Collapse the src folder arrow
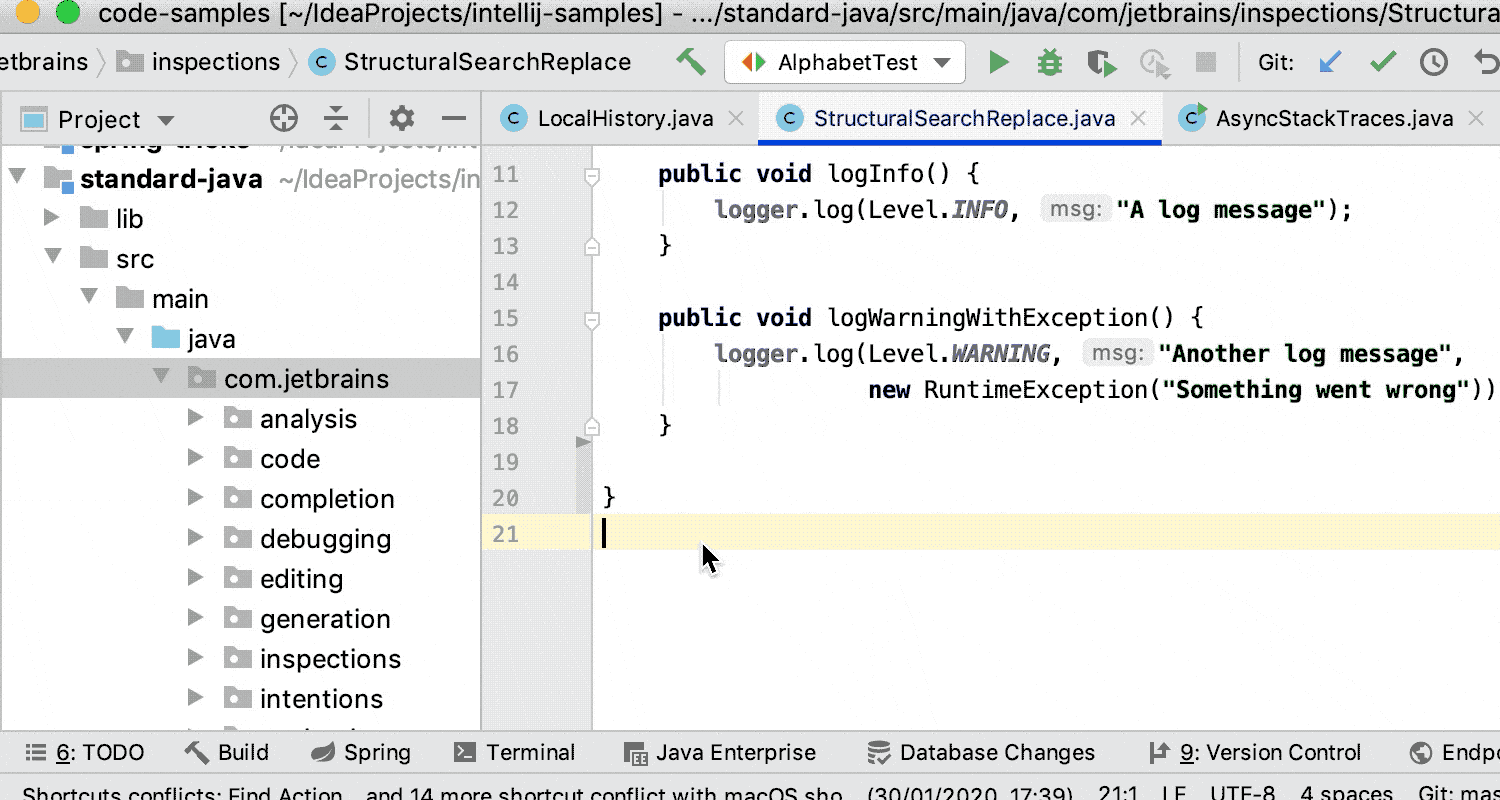Screen dimensions: 1500x800 tap(53, 258)
